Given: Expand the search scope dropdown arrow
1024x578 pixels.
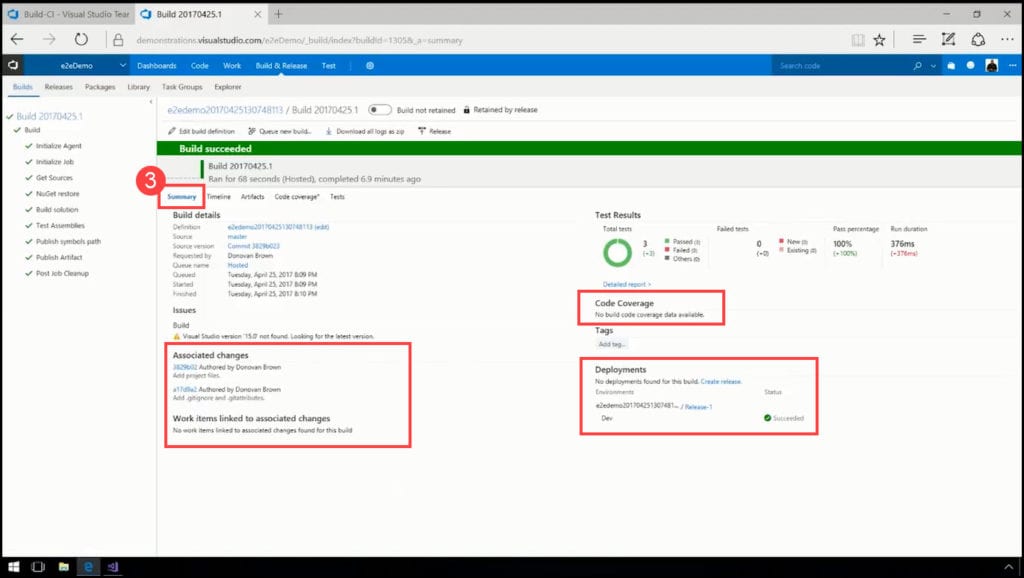Looking at the screenshot, I should [933, 66].
